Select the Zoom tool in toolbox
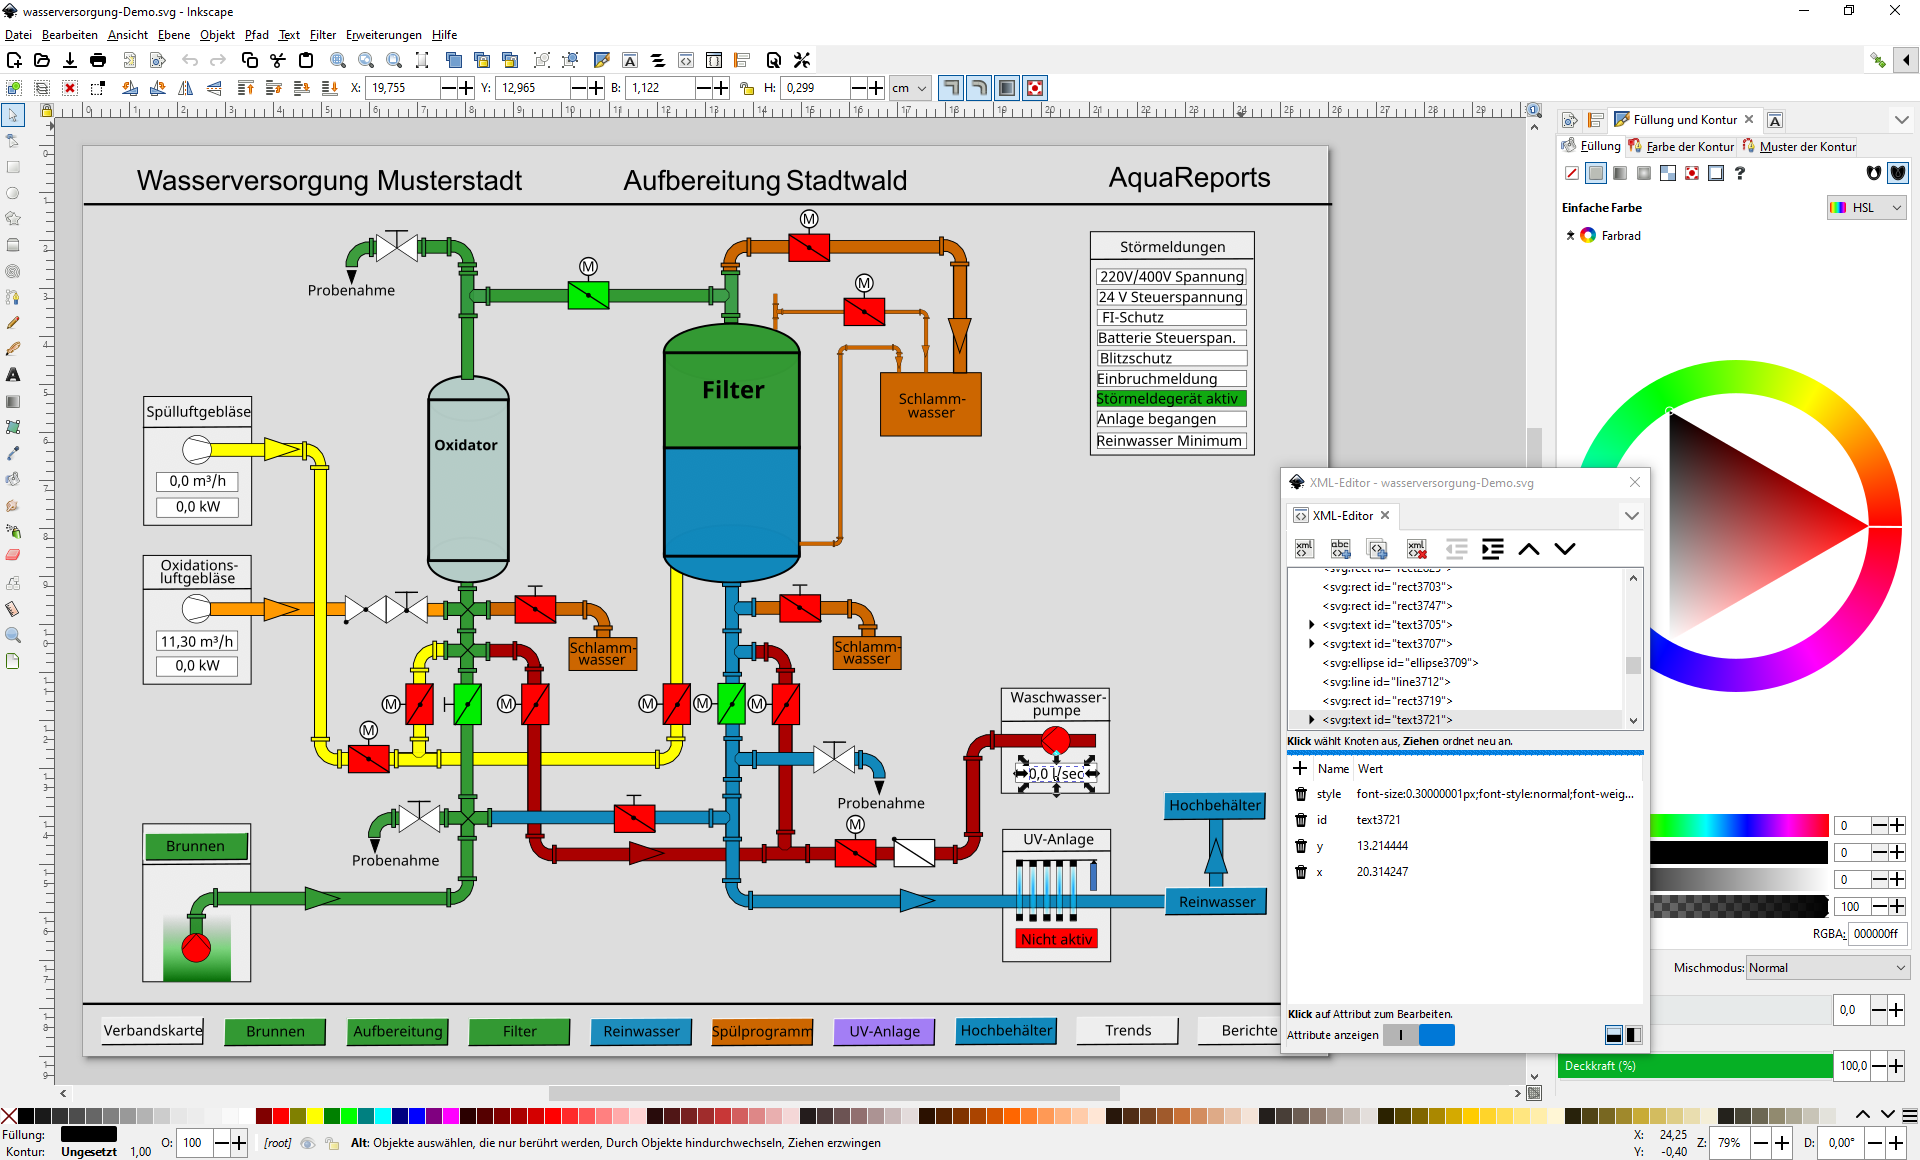 coord(13,635)
